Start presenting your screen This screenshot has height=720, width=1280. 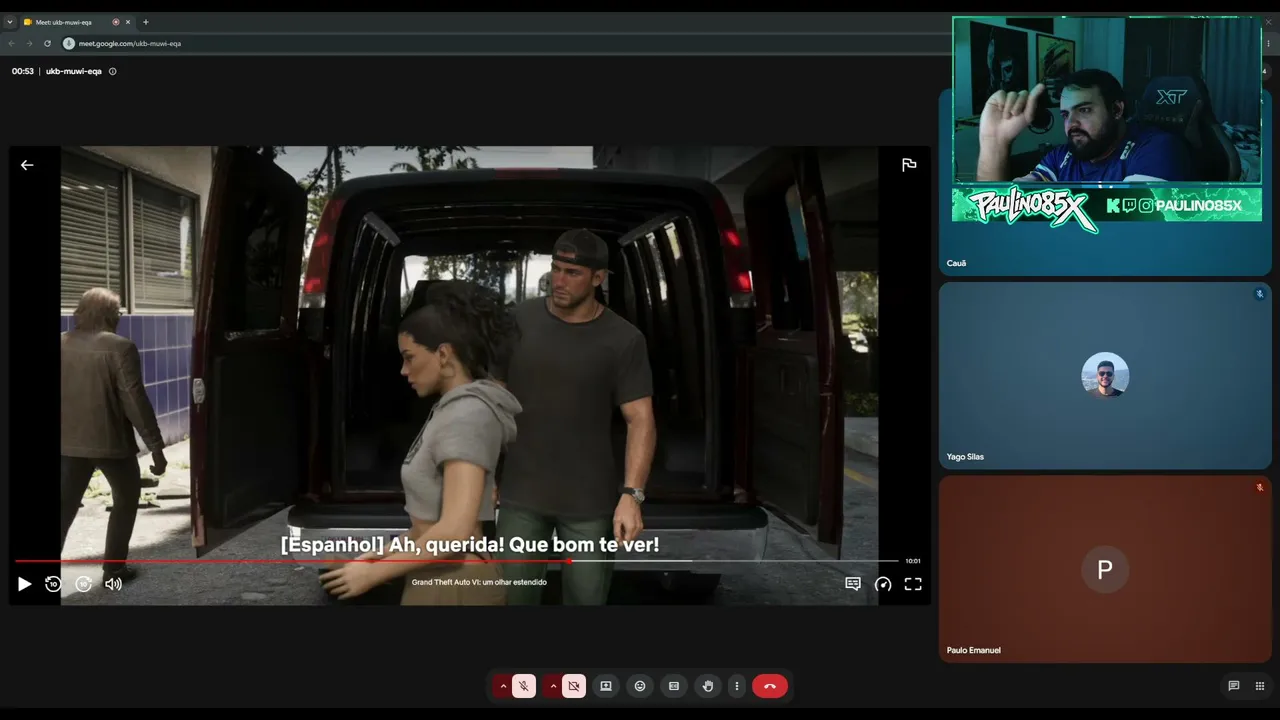click(x=605, y=686)
